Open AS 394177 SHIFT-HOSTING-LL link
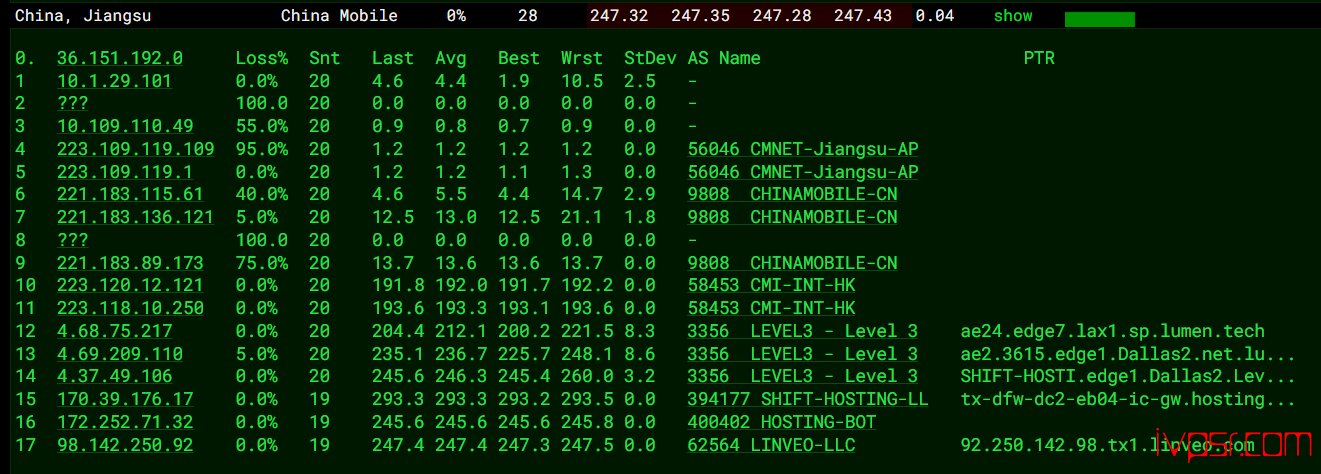This screenshot has width=1321, height=474. click(808, 399)
